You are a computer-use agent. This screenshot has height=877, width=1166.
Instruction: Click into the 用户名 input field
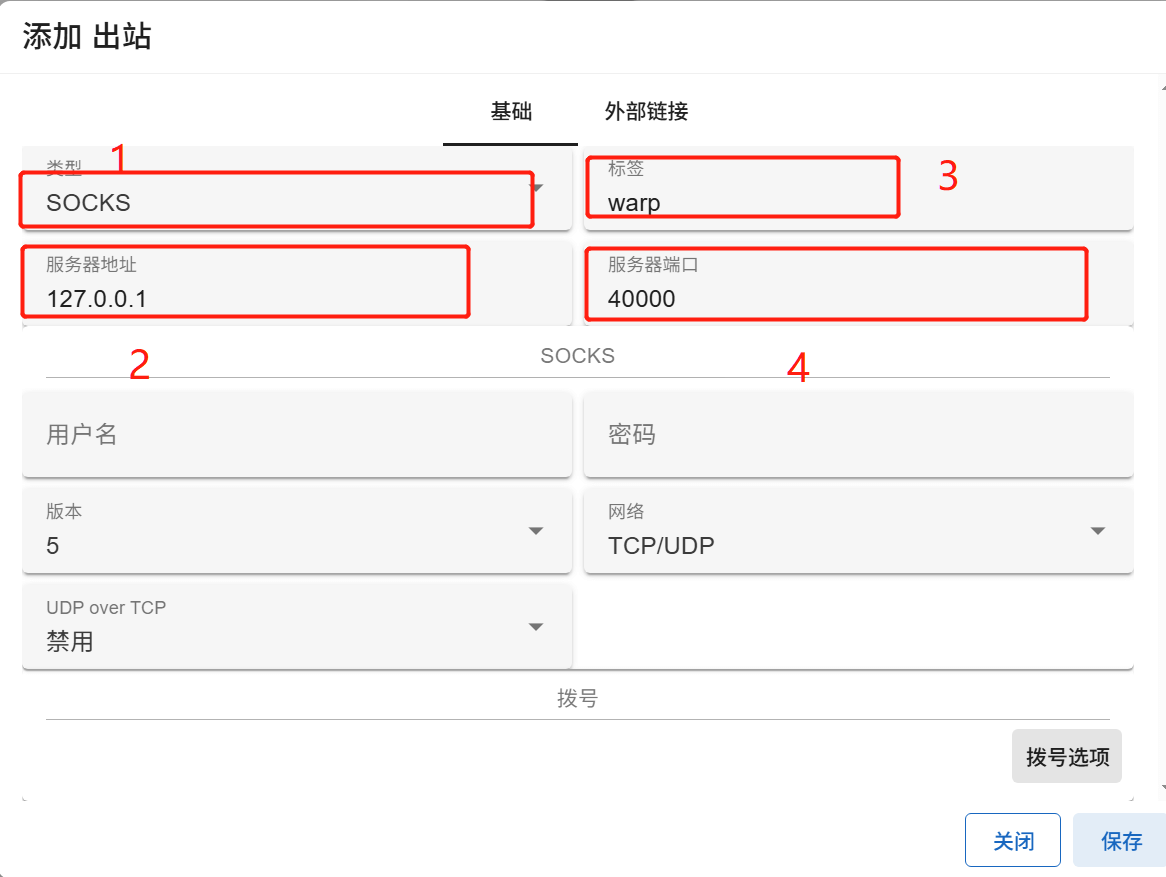pos(297,435)
